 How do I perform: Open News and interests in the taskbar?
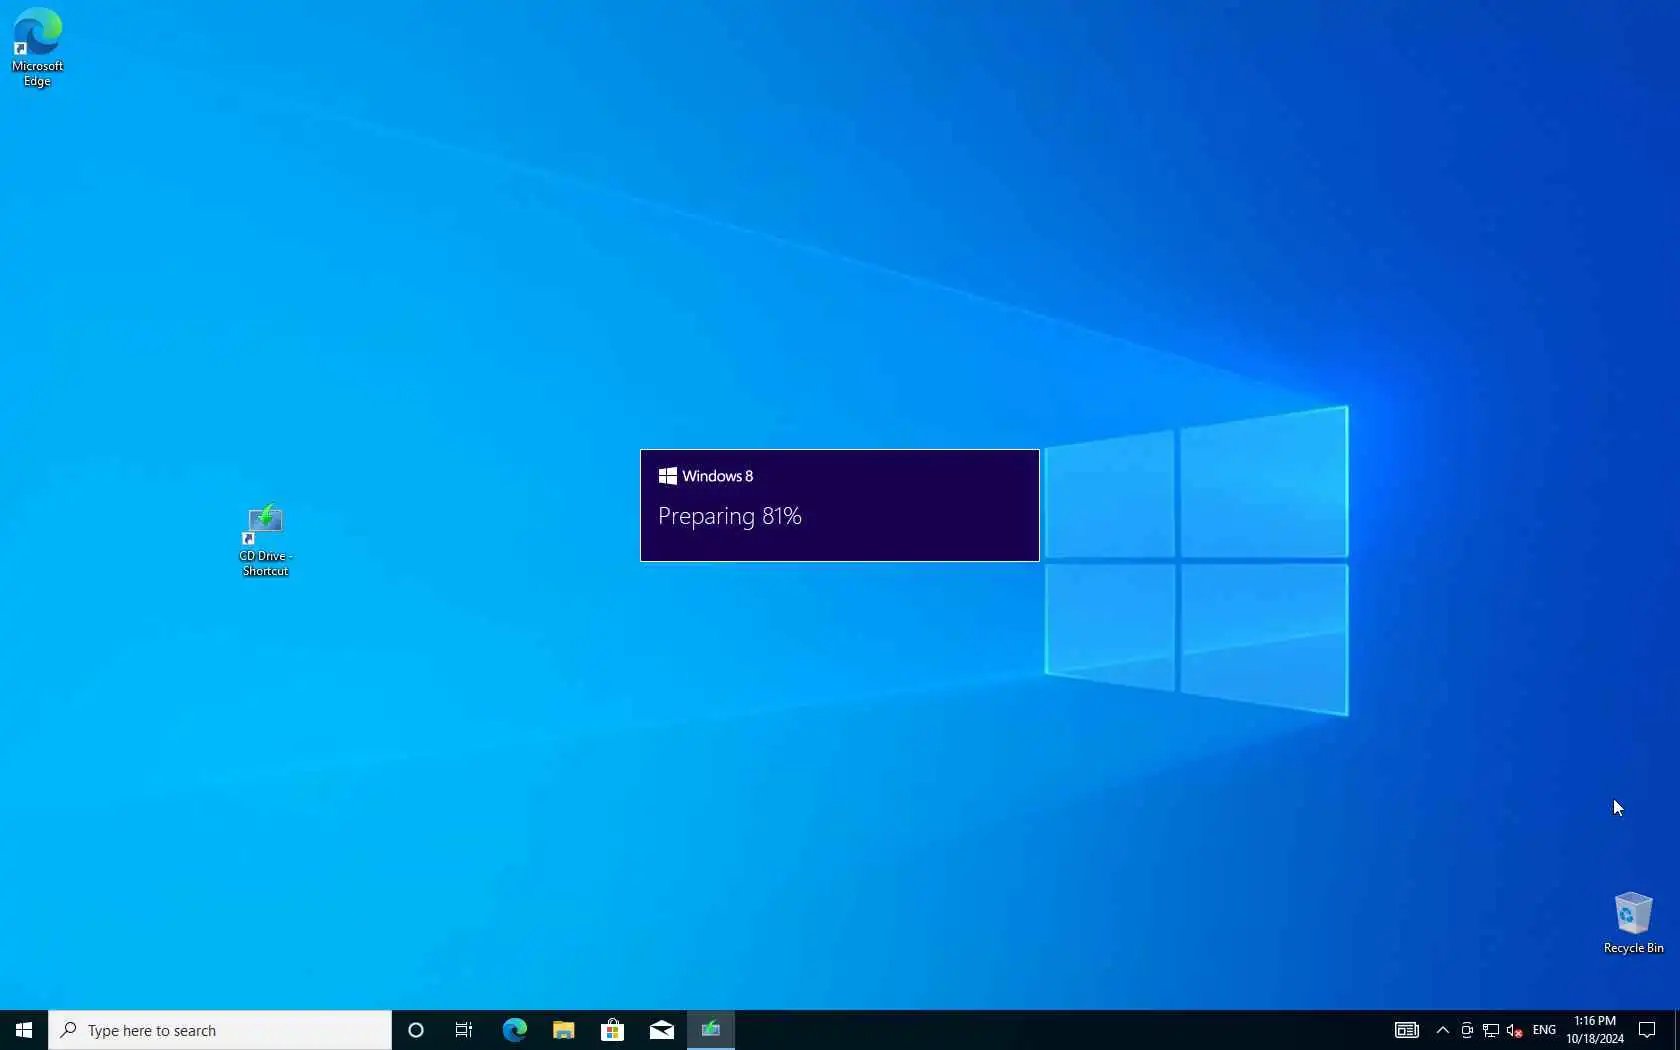1407,1030
